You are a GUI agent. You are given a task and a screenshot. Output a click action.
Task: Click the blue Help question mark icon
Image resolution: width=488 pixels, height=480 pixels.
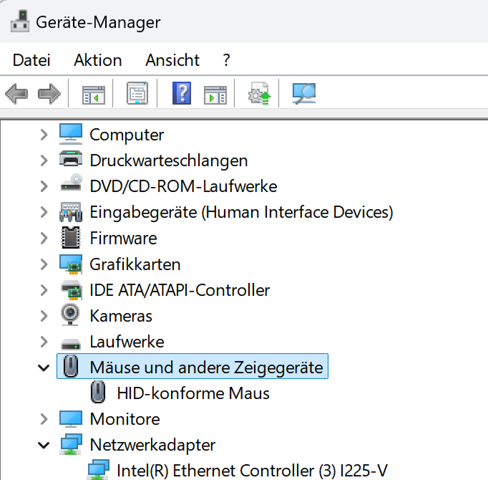[182, 93]
